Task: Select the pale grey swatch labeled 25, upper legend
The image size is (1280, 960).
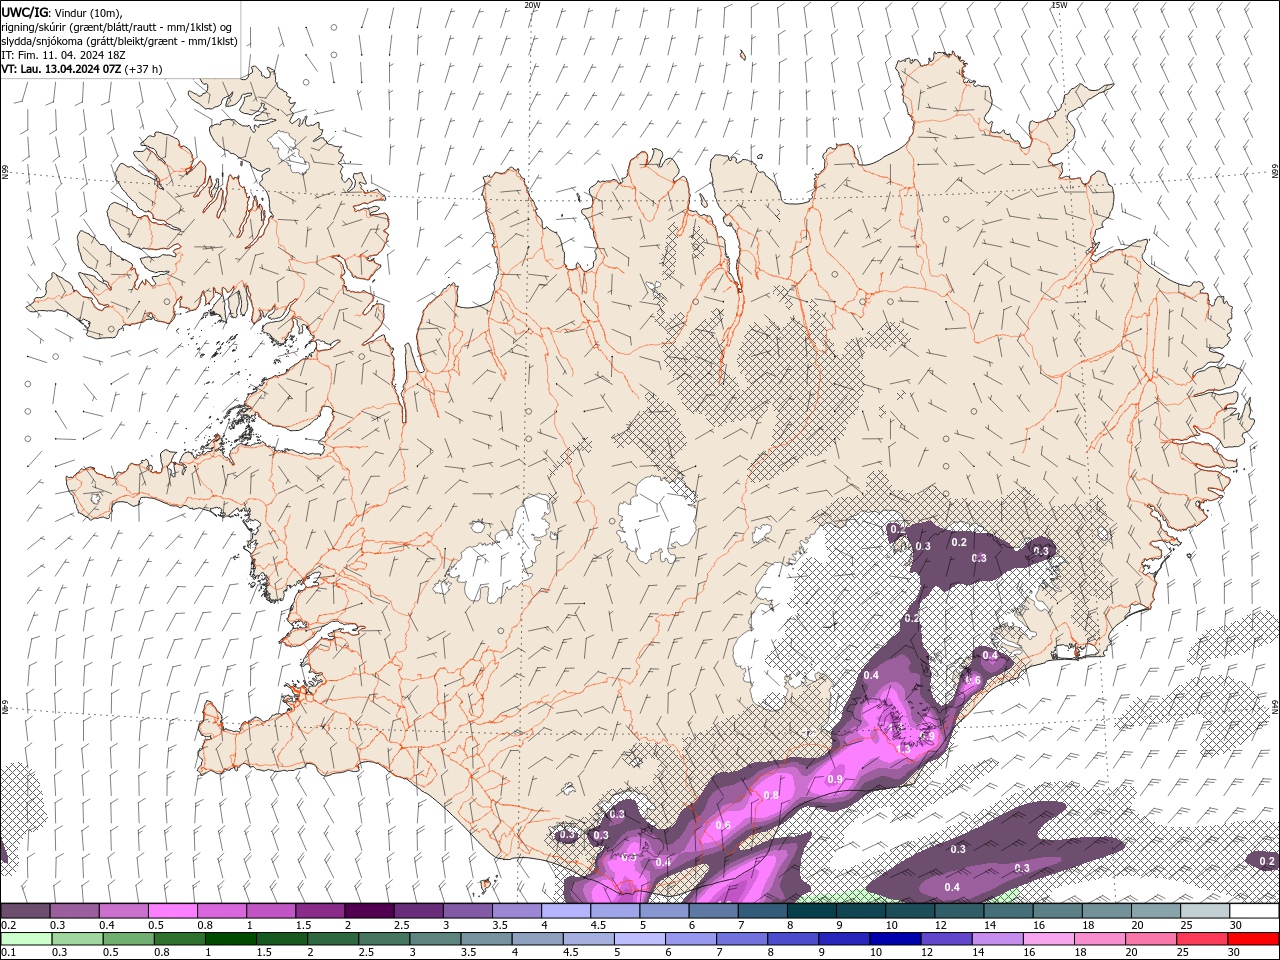Action: (x=1205, y=911)
